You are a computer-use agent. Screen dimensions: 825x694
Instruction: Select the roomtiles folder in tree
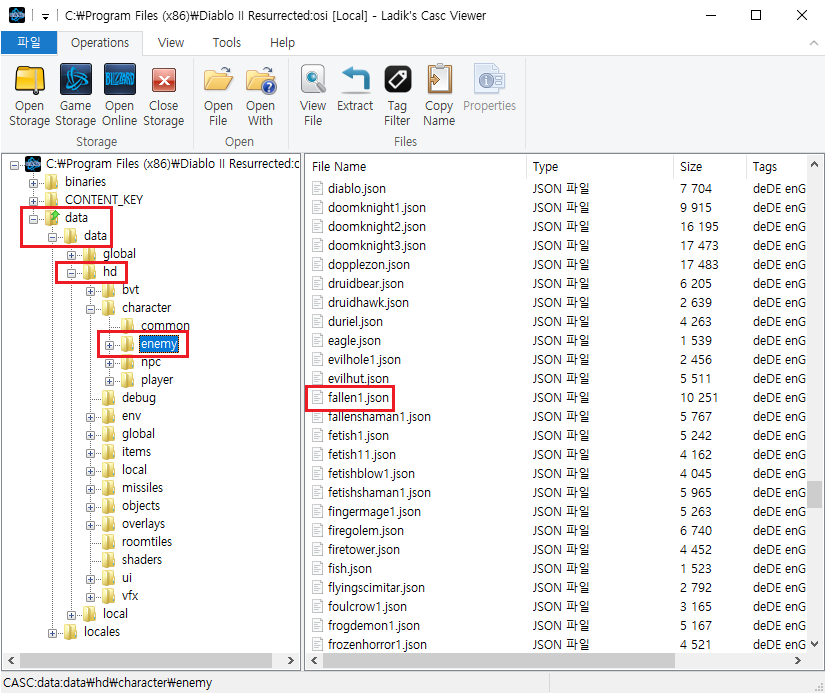[x=147, y=541]
